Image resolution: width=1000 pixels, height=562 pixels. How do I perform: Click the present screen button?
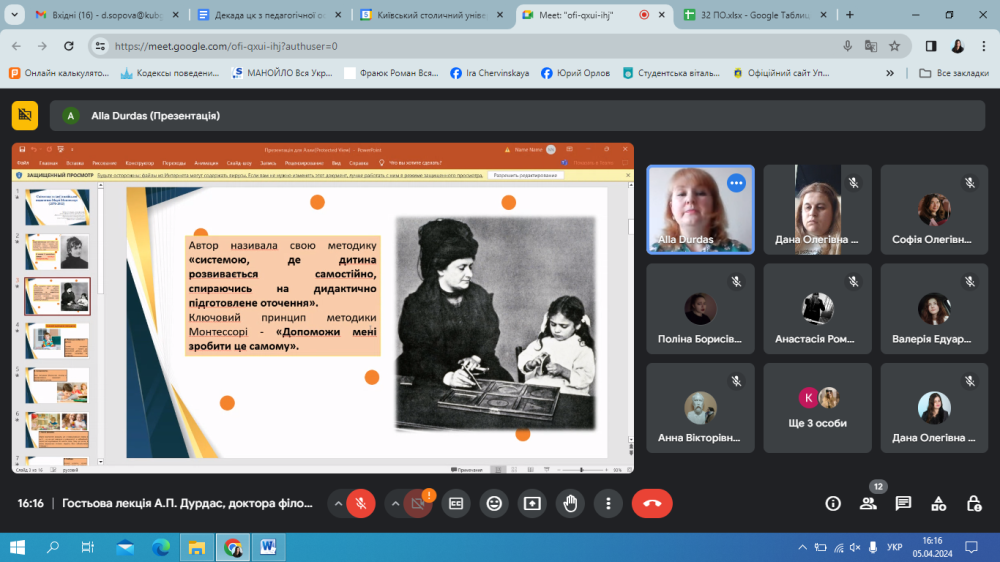531,503
